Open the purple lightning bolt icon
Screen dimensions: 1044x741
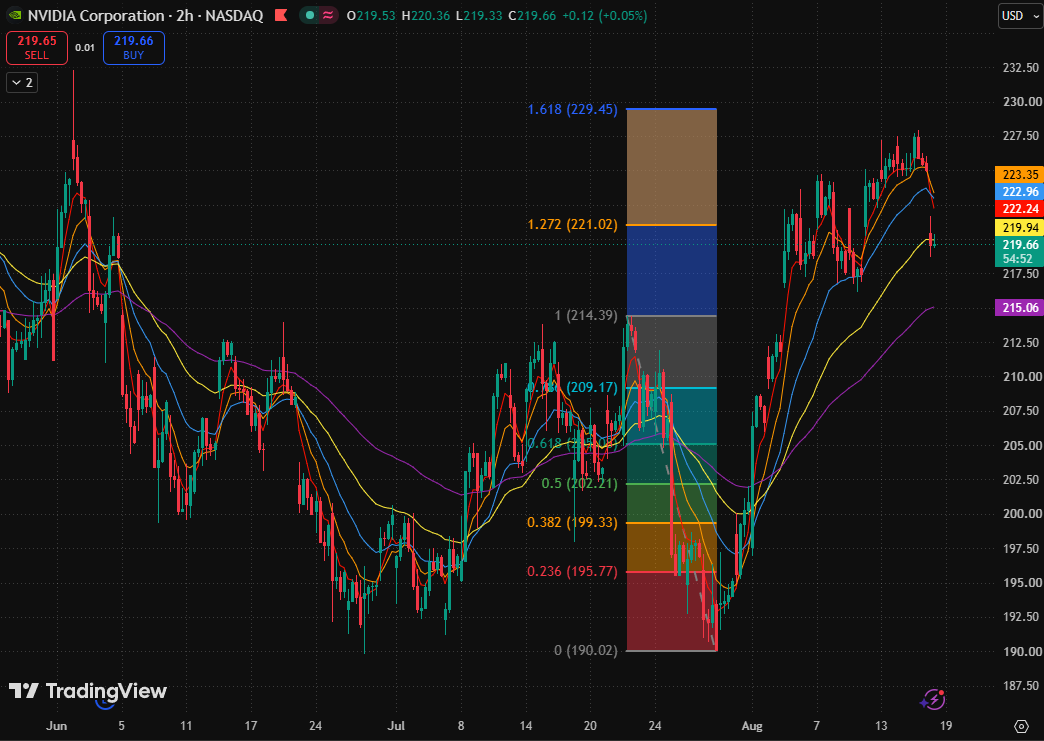coord(933,700)
